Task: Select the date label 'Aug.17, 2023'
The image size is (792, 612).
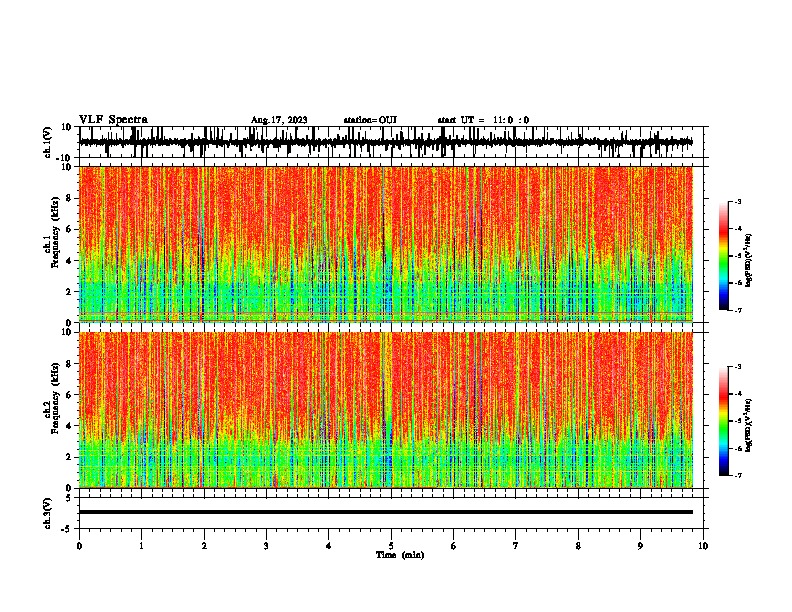Action: click(x=279, y=120)
